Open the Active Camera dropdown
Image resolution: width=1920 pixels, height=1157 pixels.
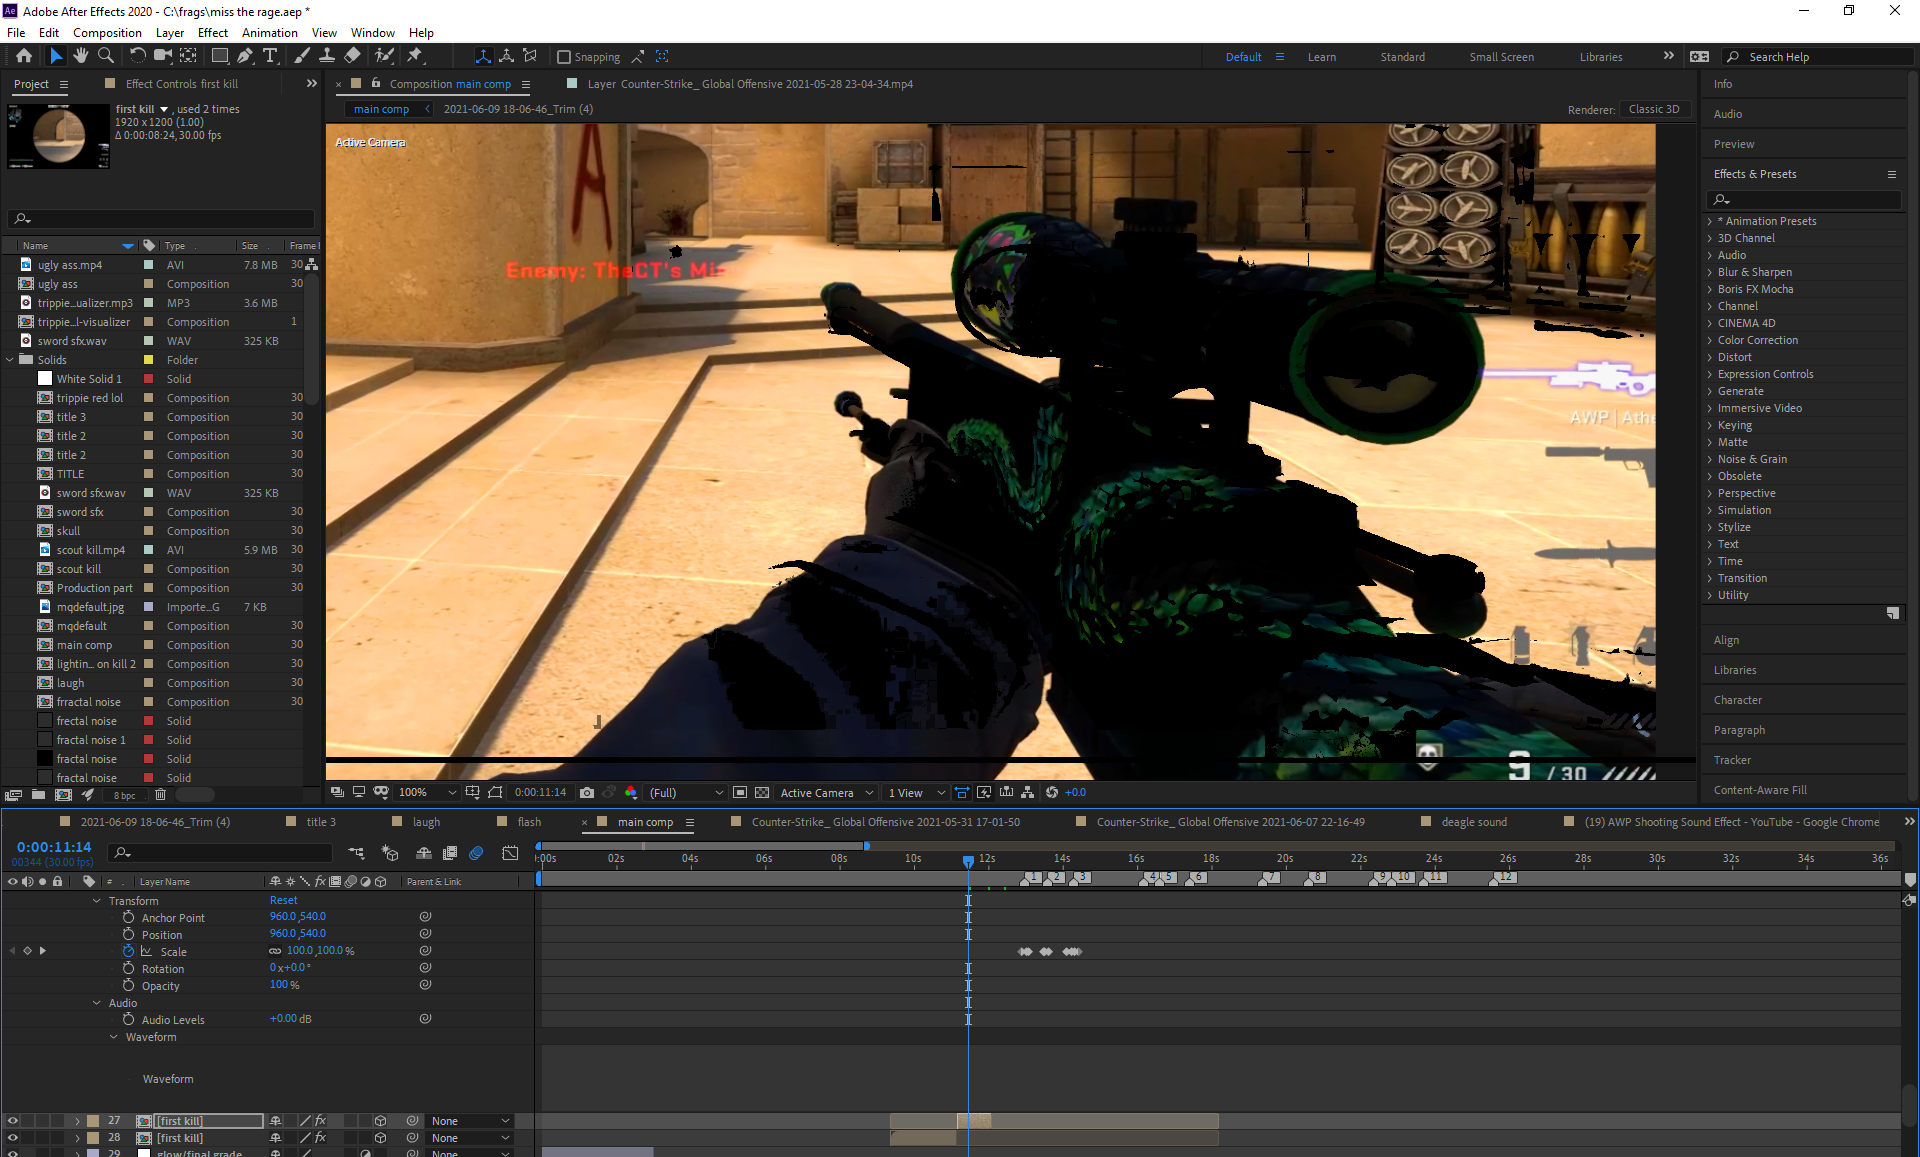coord(820,792)
